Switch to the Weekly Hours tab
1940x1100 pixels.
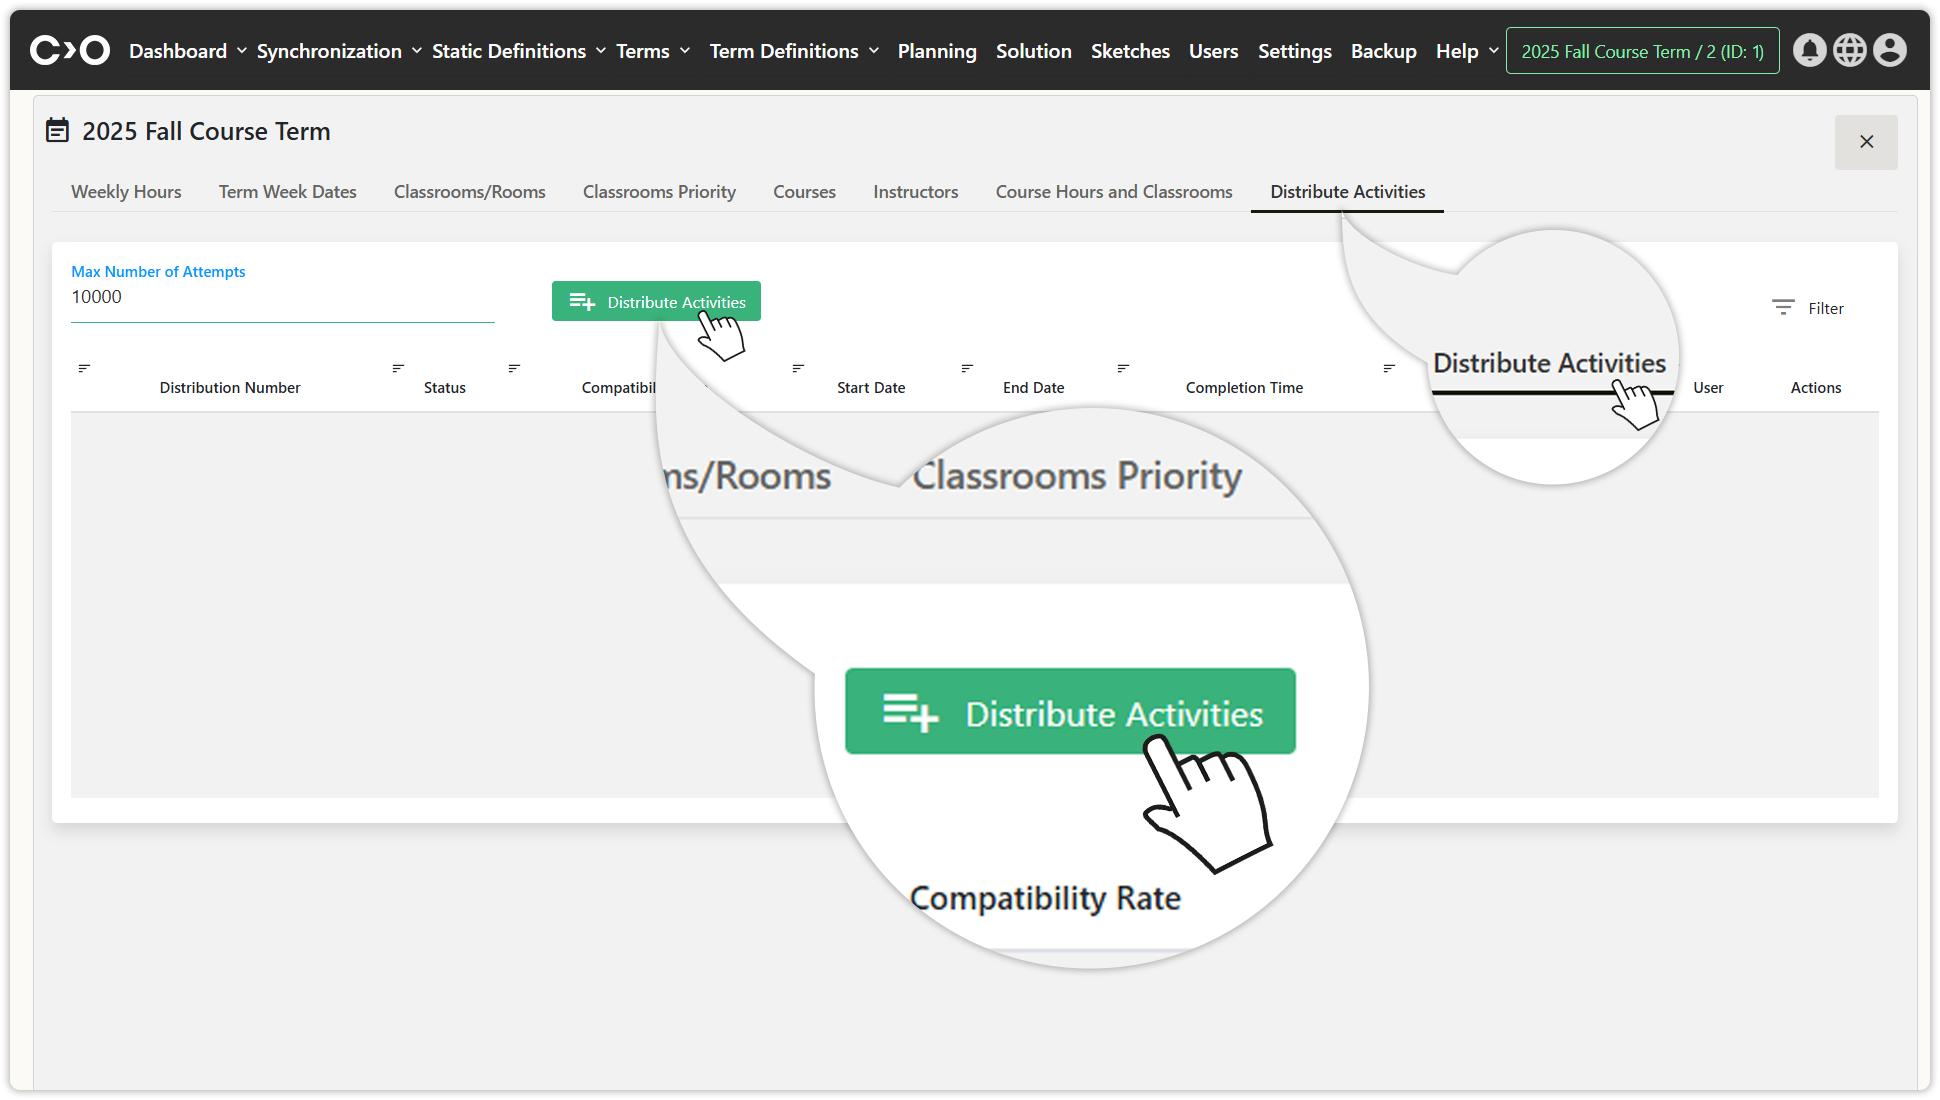(x=126, y=192)
